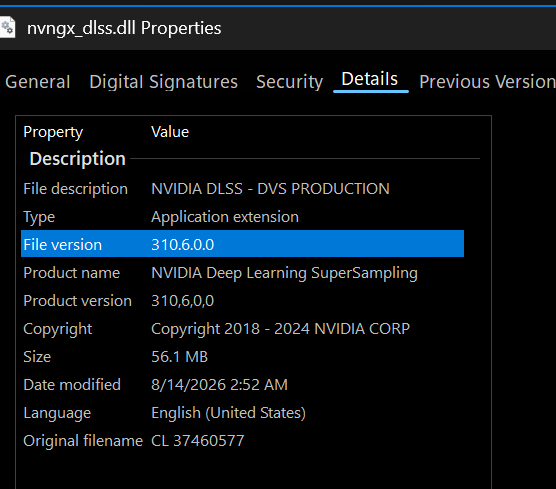Select the Language property row
Image resolution: width=556 pixels, height=489 pixels.
tap(243, 413)
